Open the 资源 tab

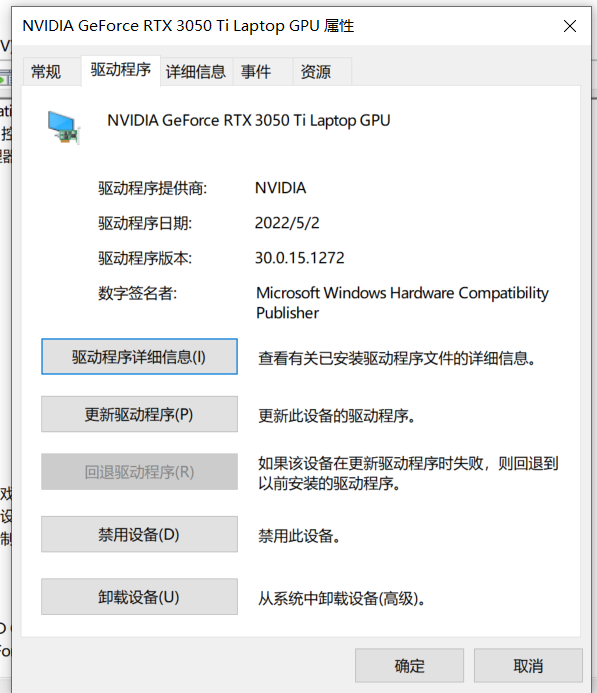(322, 71)
